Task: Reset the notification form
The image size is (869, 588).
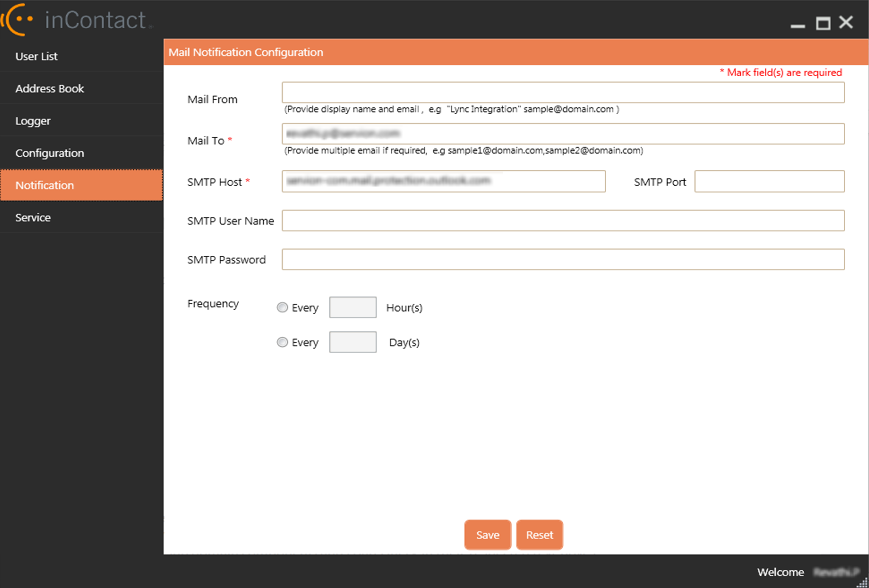Action: [x=539, y=535]
